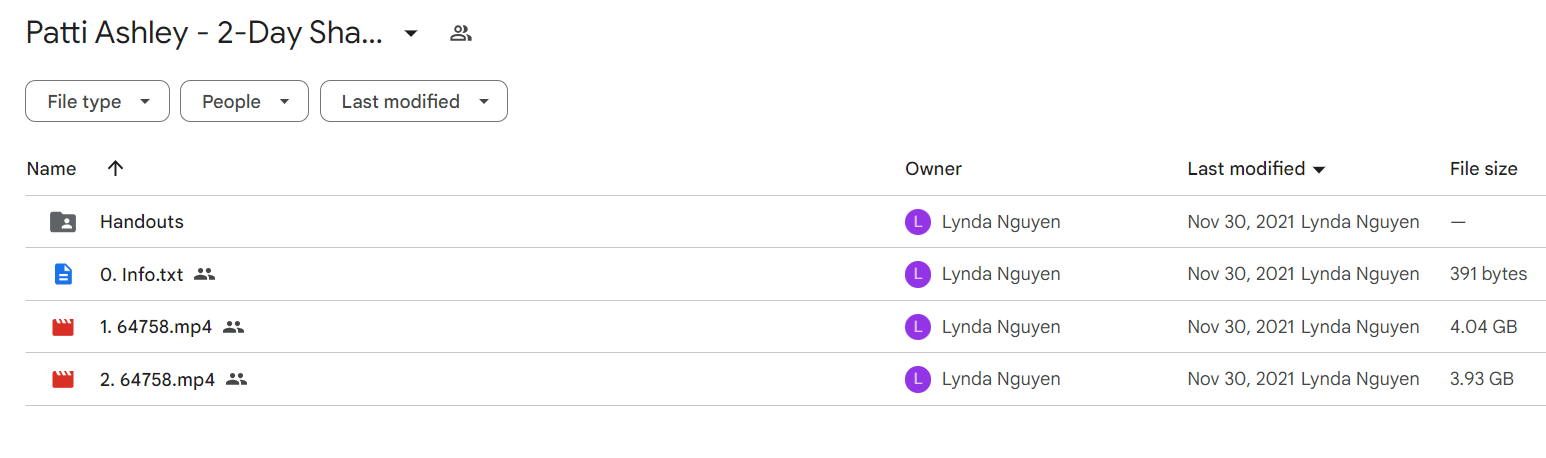The image size is (1546, 458).
Task: Click the shared folder icon next to Handouts
Action: click(x=63, y=222)
